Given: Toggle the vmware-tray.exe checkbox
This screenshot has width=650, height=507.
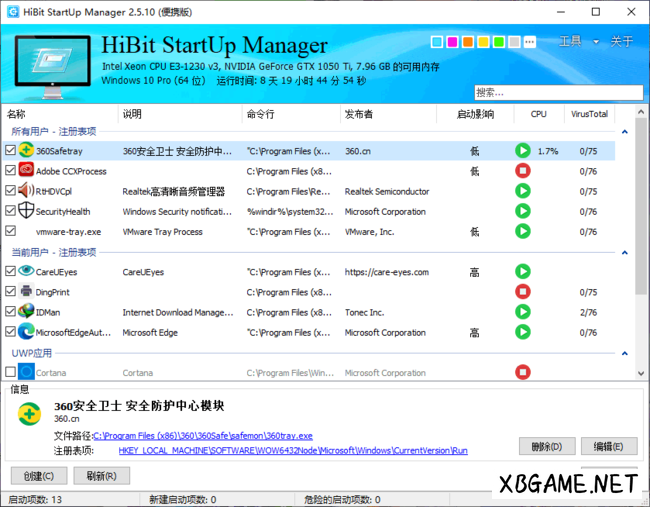Looking at the screenshot, I should [10, 231].
